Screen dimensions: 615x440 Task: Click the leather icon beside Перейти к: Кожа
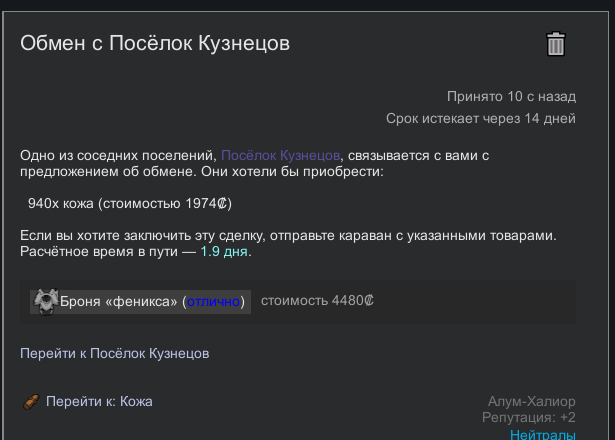[31, 402]
